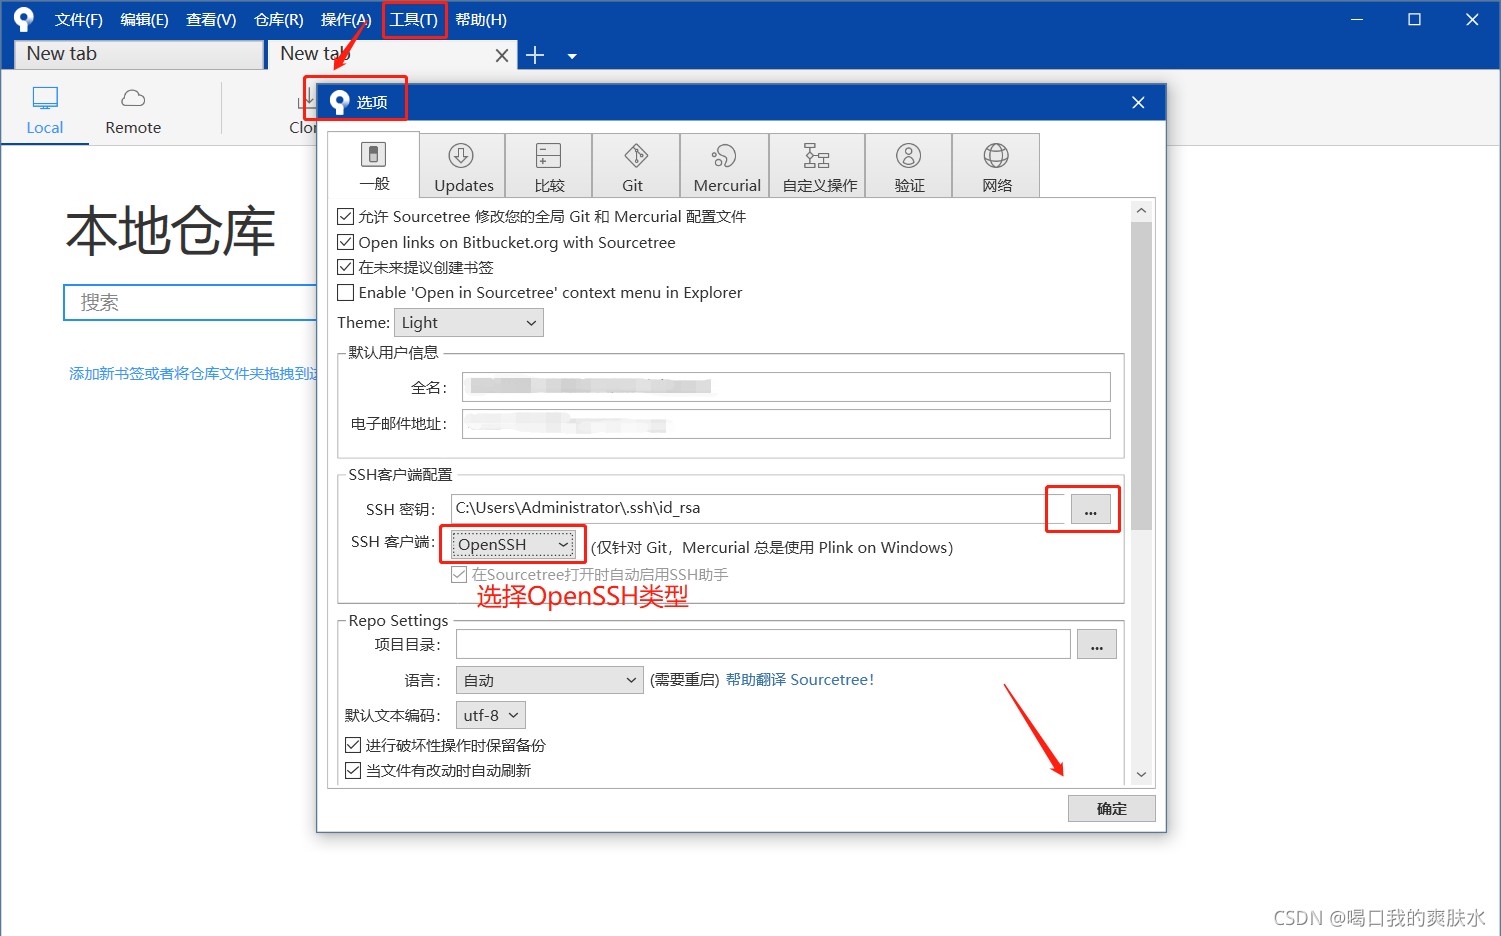Viewport: 1501px width, 936px height.
Task: Open the 编辑(E) menu
Action: 144,20
